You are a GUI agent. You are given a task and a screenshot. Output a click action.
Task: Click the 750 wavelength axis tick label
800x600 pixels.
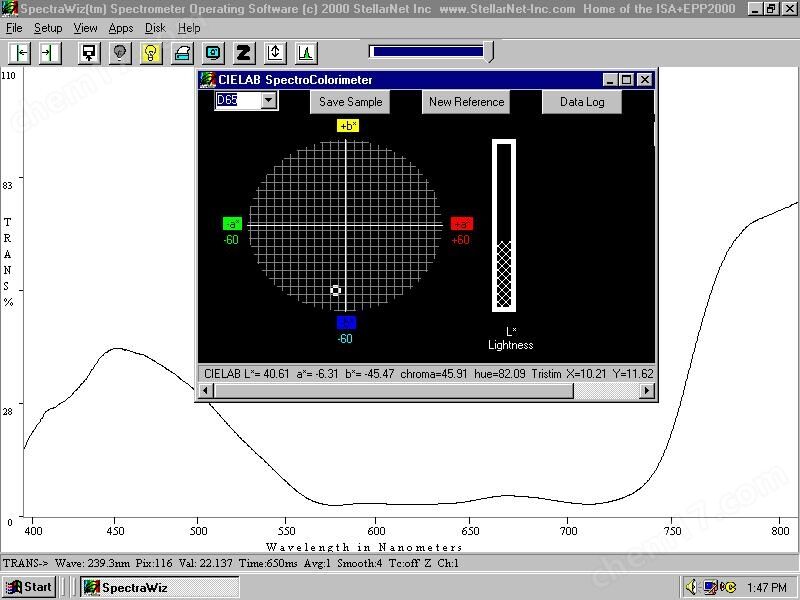coord(672,531)
